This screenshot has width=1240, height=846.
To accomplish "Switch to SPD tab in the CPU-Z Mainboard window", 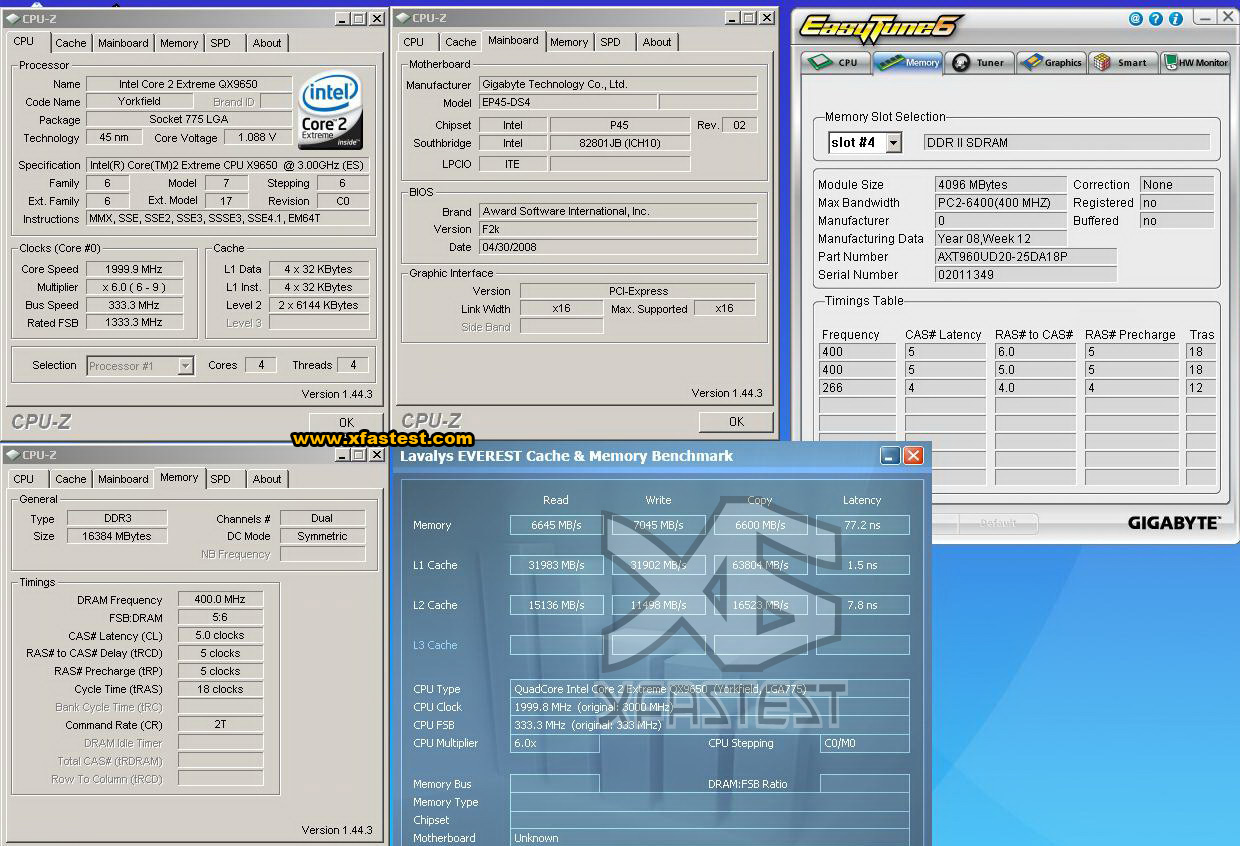I will point(610,42).
